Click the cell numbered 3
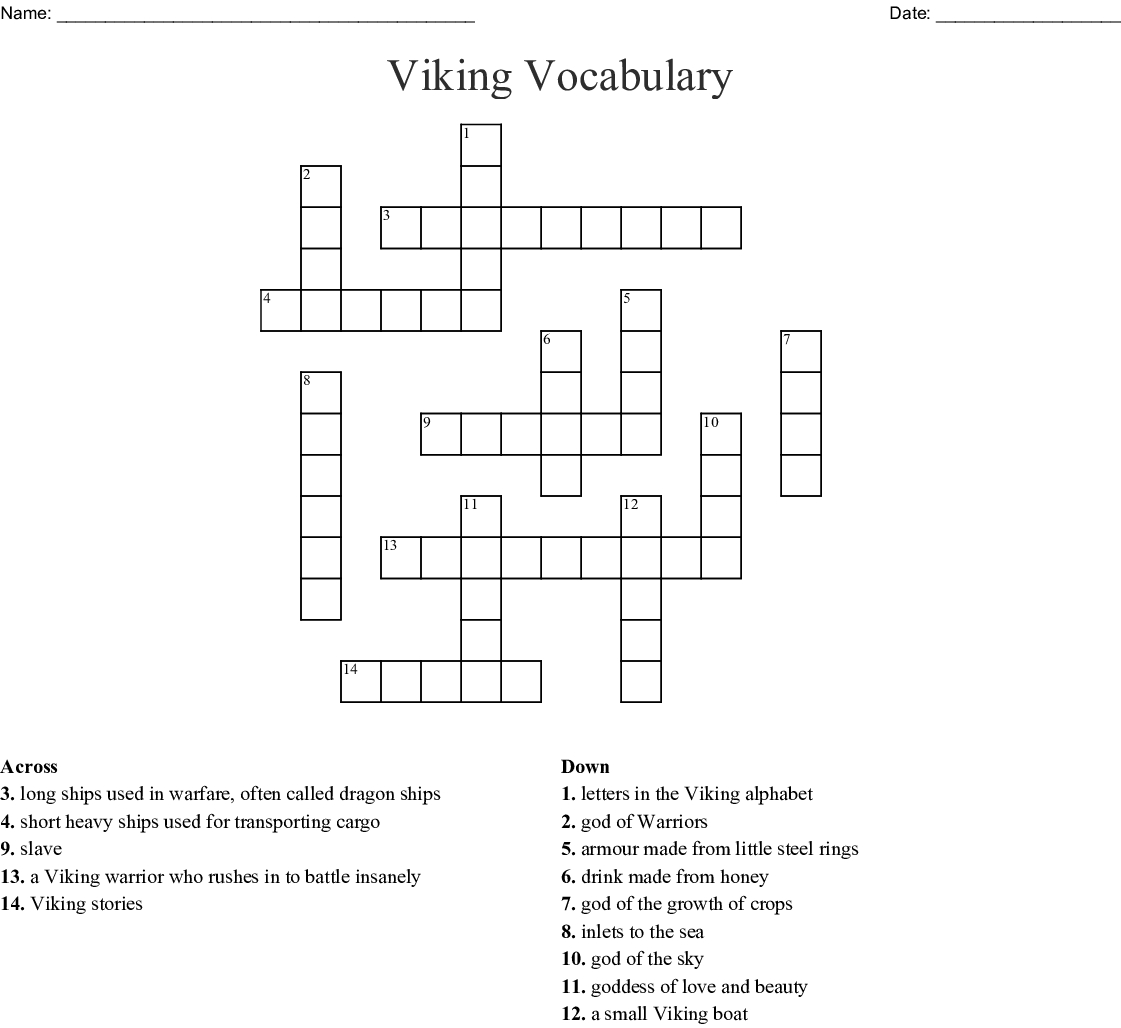This screenshot has width=1121, height=1028. [401, 228]
